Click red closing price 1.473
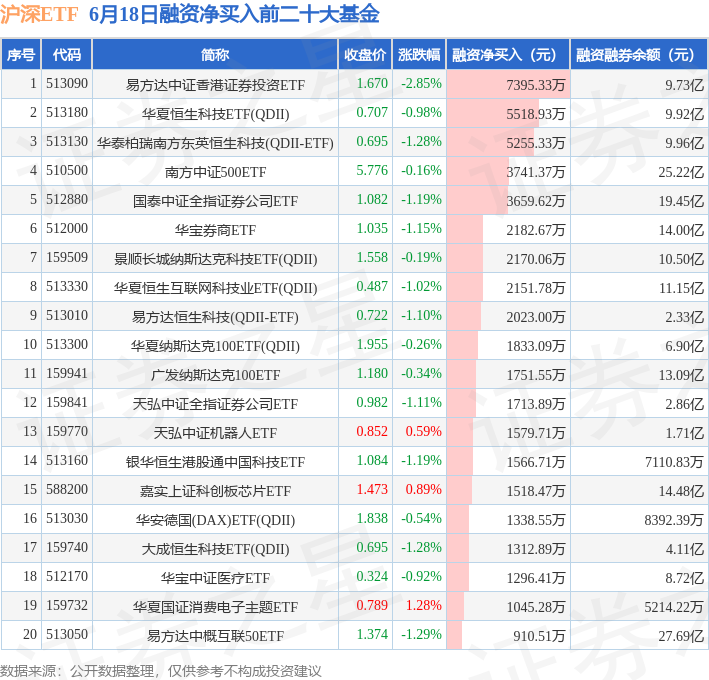Viewport: 709px width, 680px height. tap(372, 489)
